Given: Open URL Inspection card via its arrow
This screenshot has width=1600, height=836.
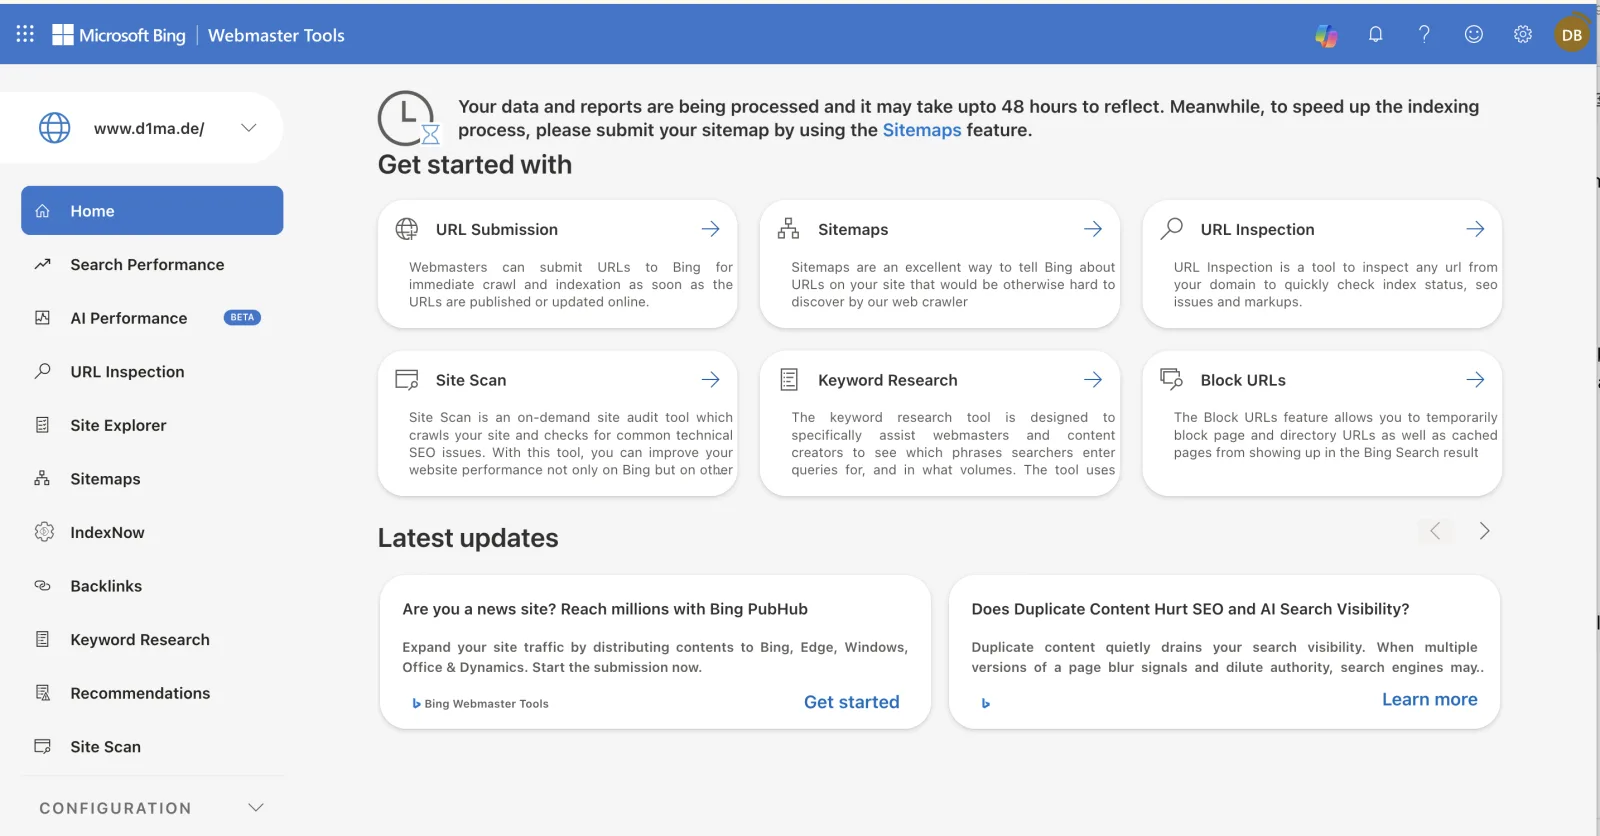Looking at the screenshot, I should pos(1476,229).
